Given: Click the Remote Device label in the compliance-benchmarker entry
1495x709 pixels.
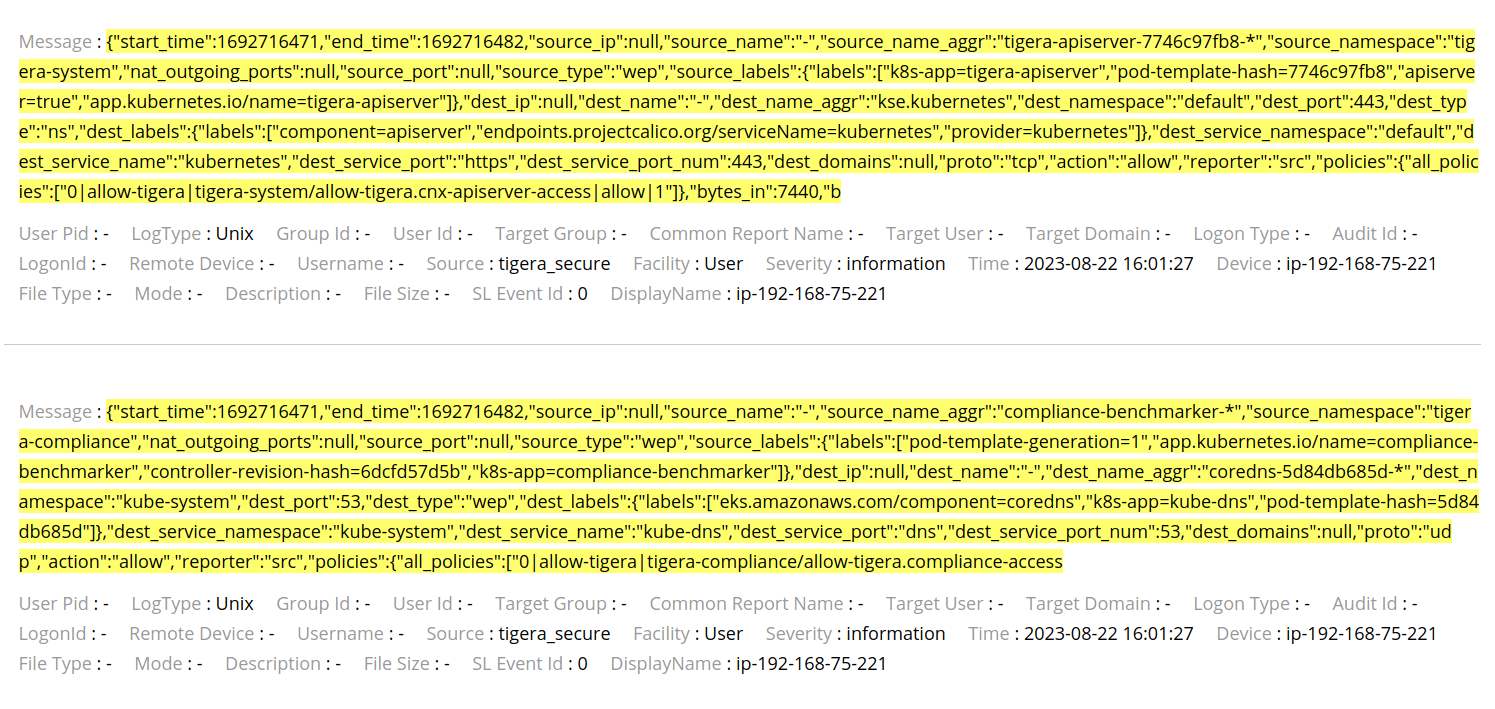Looking at the screenshot, I should click(192, 634).
